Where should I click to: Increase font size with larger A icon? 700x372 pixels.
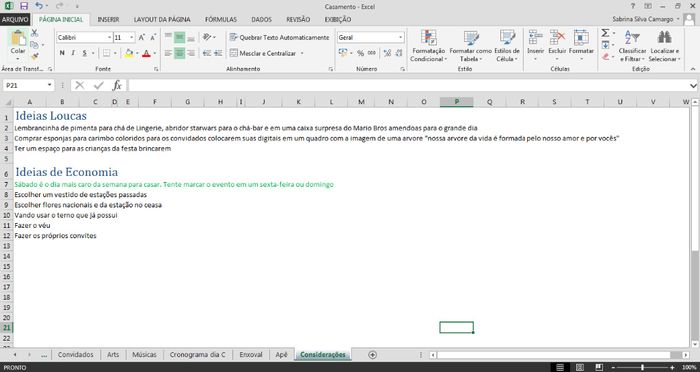[x=142, y=38]
